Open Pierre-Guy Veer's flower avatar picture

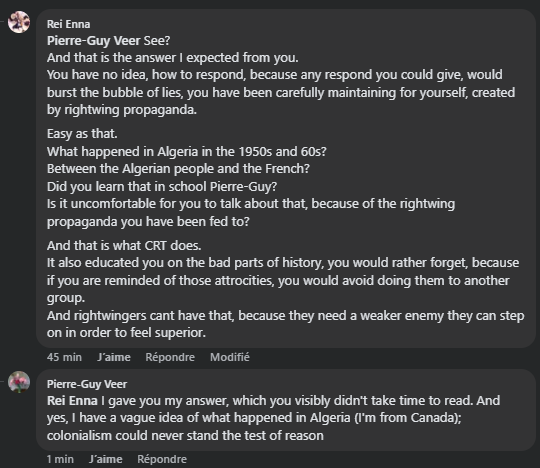click(x=19, y=382)
